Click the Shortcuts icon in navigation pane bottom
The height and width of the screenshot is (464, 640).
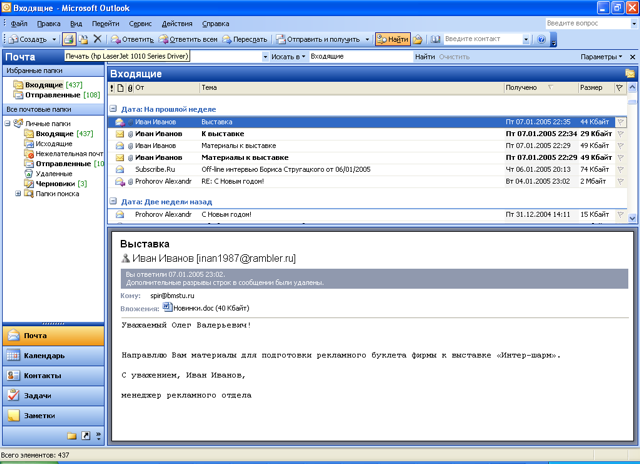point(86,435)
